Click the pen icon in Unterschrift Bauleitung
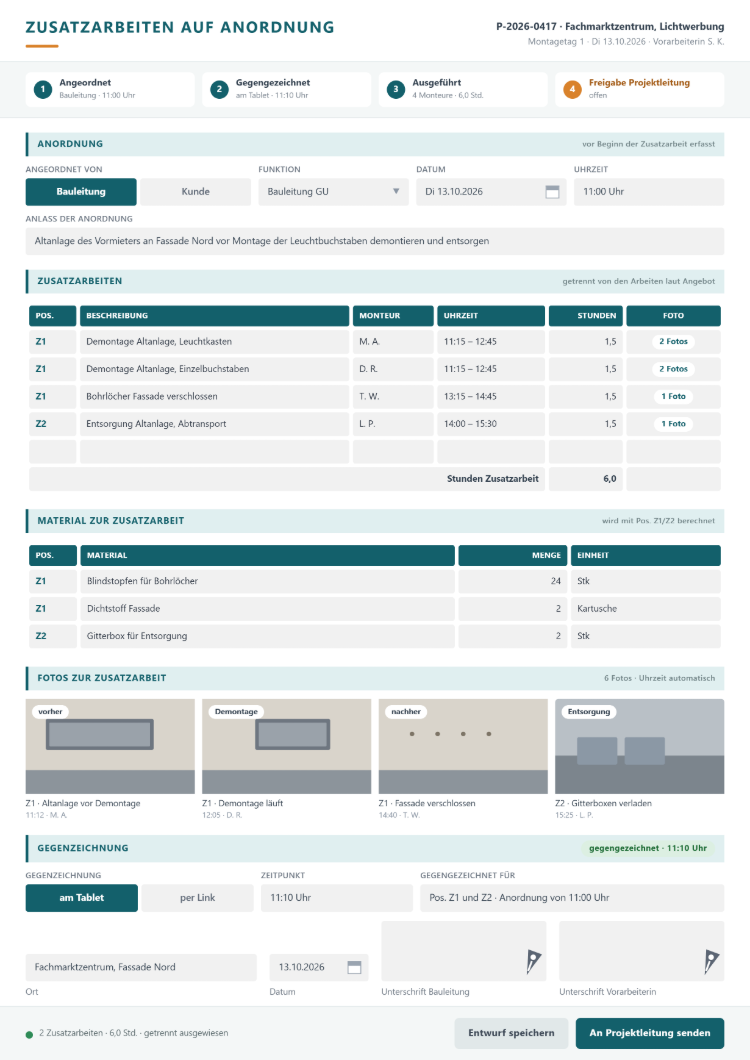750x1060 pixels. pos(534,961)
